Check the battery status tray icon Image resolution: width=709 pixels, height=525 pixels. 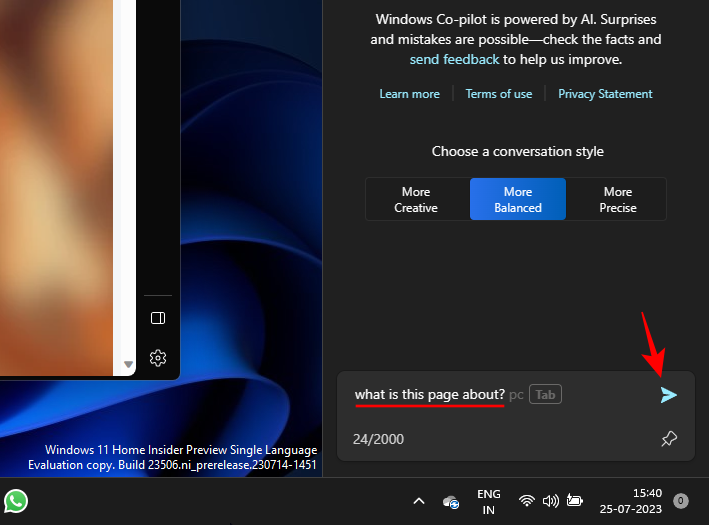tap(574, 500)
